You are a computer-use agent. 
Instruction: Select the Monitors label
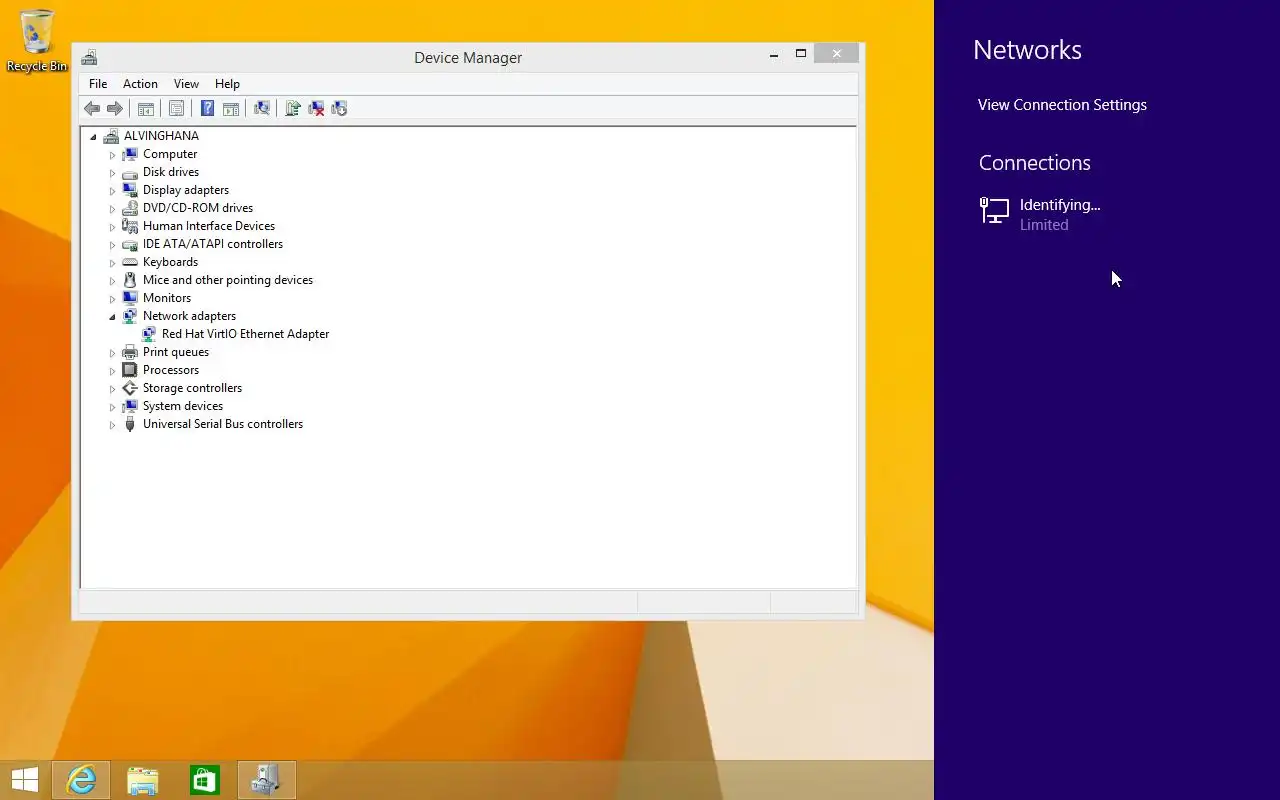click(167, 298)
